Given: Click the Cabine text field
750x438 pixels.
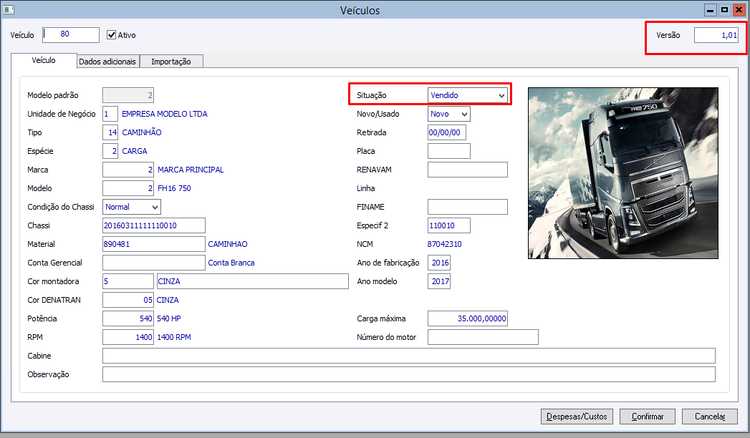Looking at the screenshot, I should (409, 356).
